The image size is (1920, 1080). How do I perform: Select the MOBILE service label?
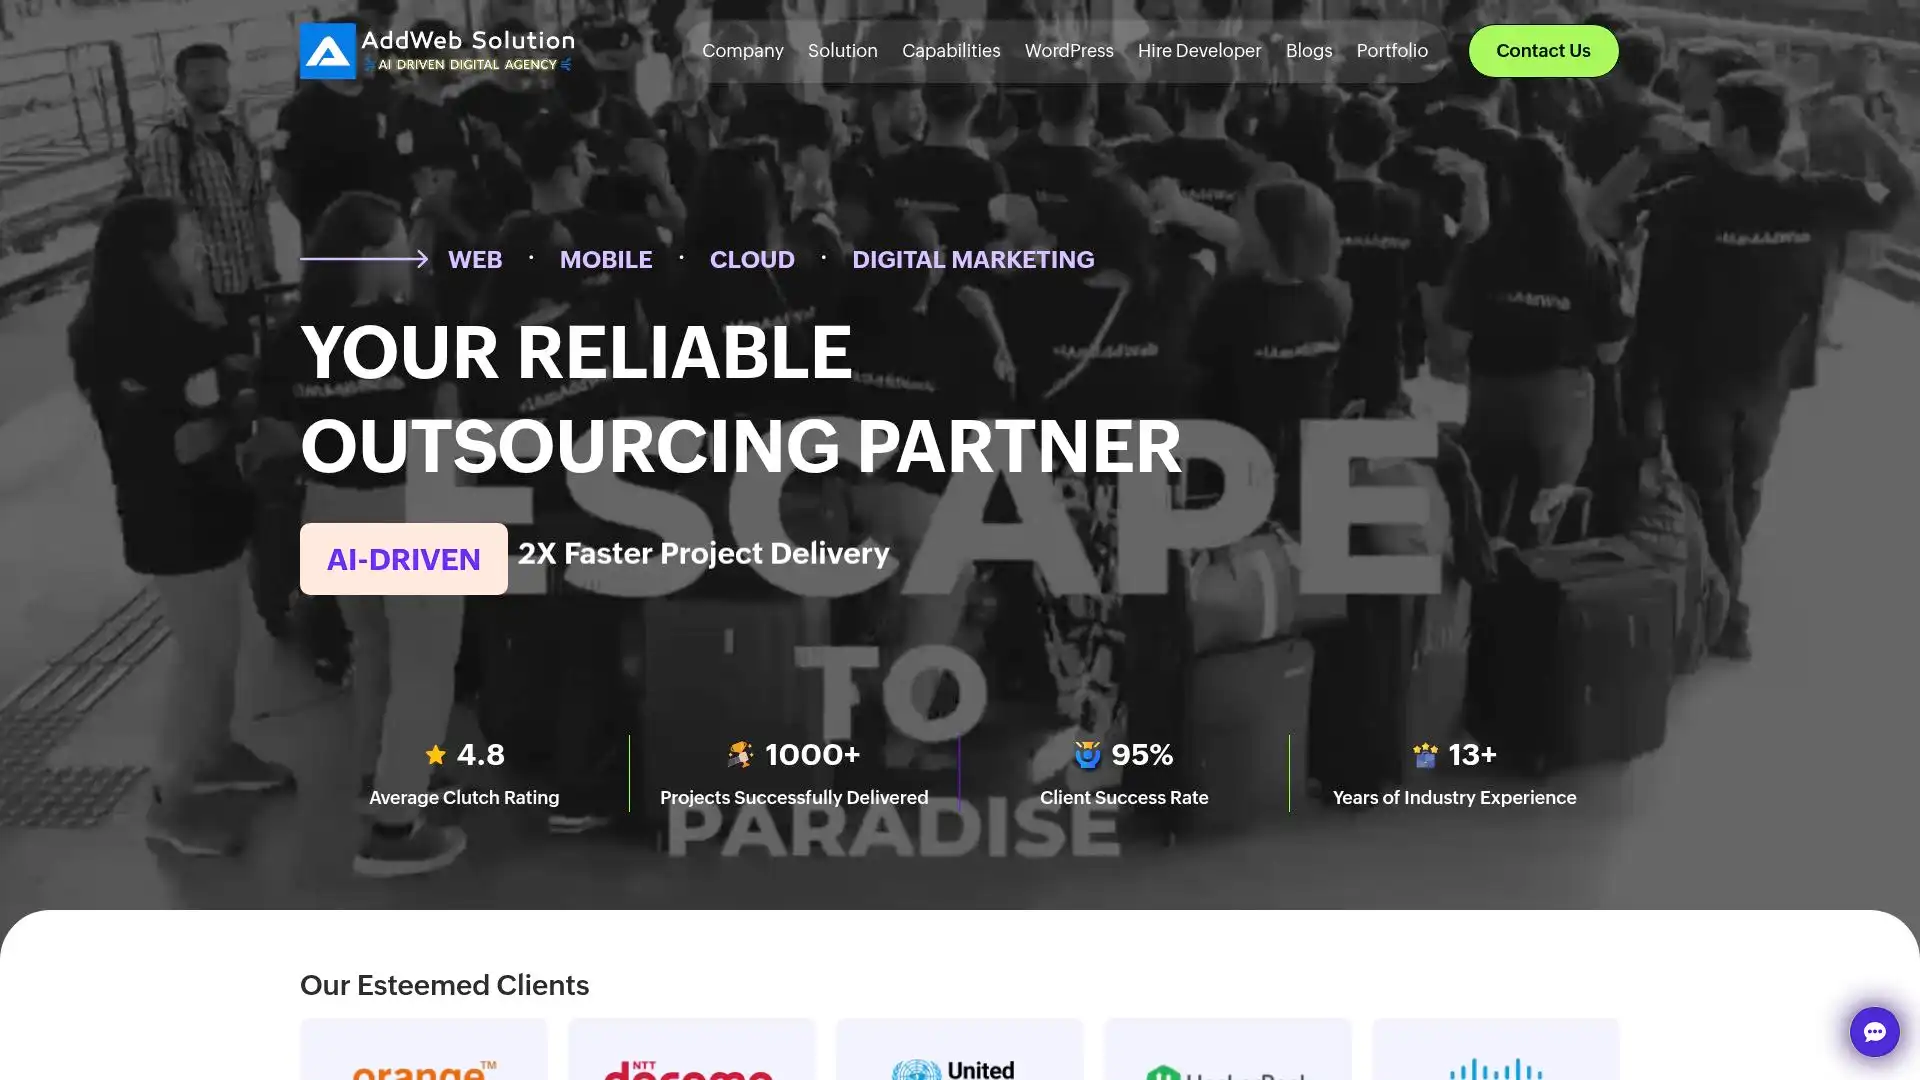tap(606, 260)
